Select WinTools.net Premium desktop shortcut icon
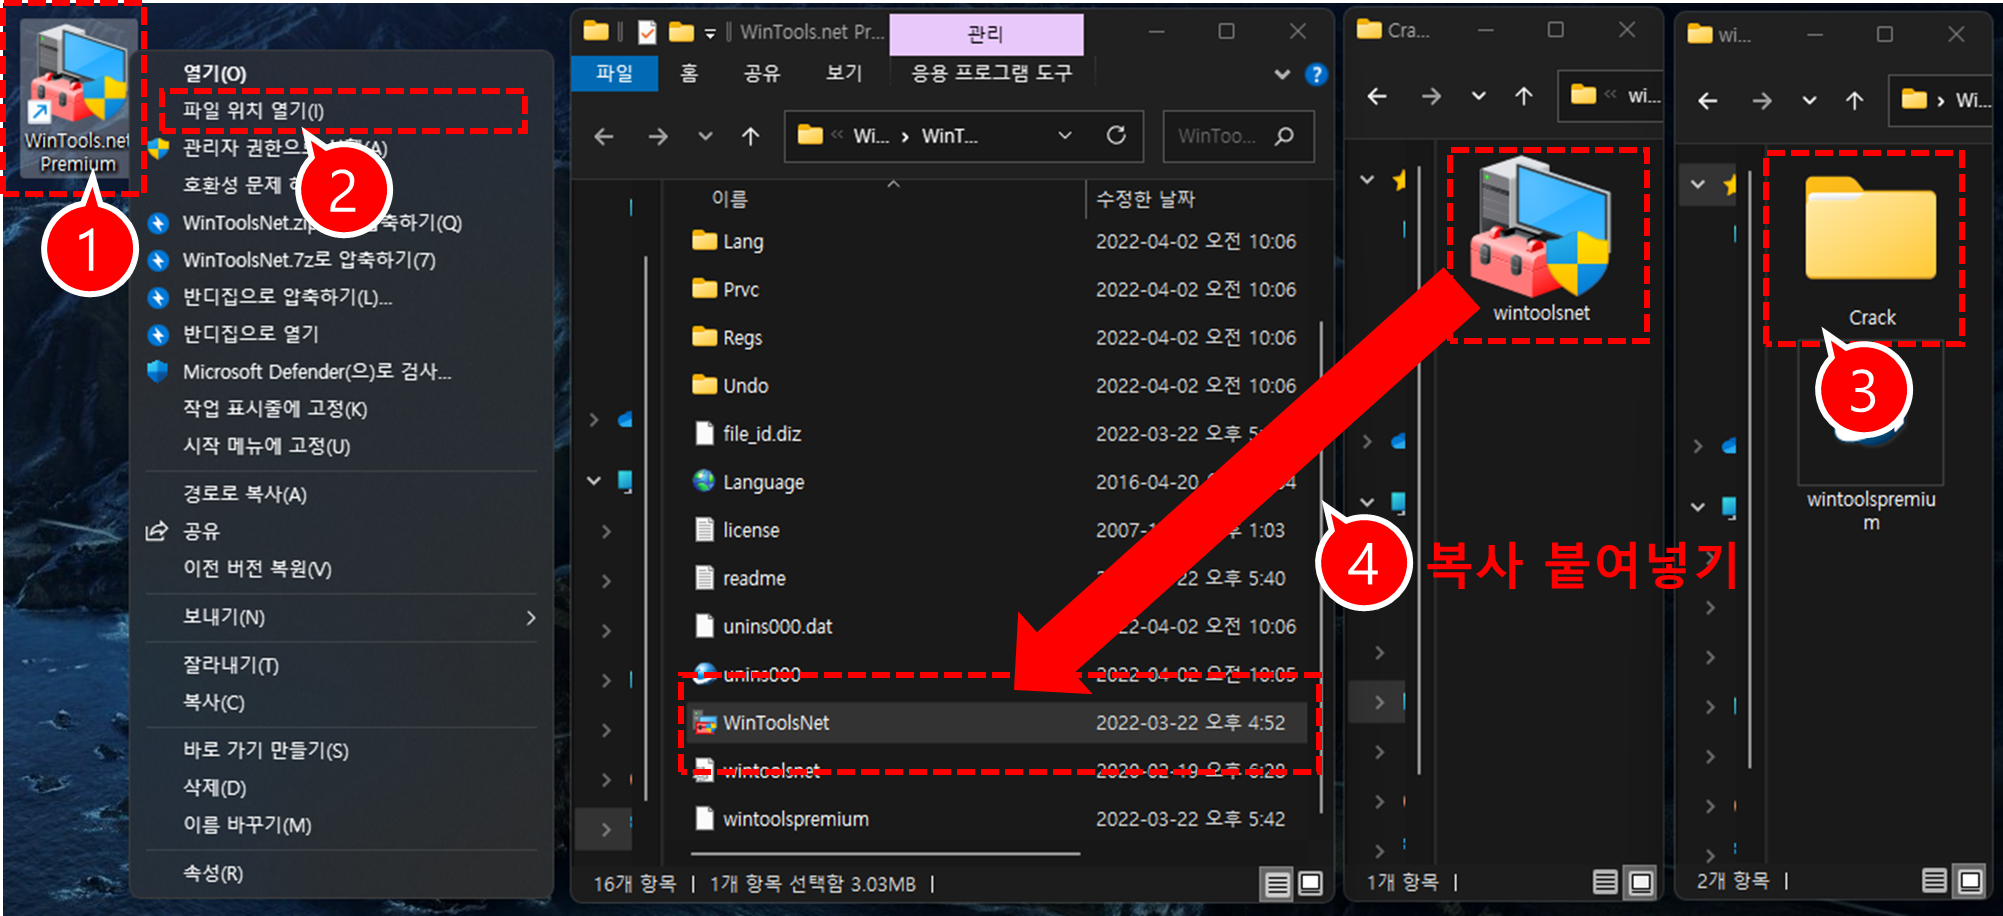Screen dimensions: 2003x916 click(77, 98)
